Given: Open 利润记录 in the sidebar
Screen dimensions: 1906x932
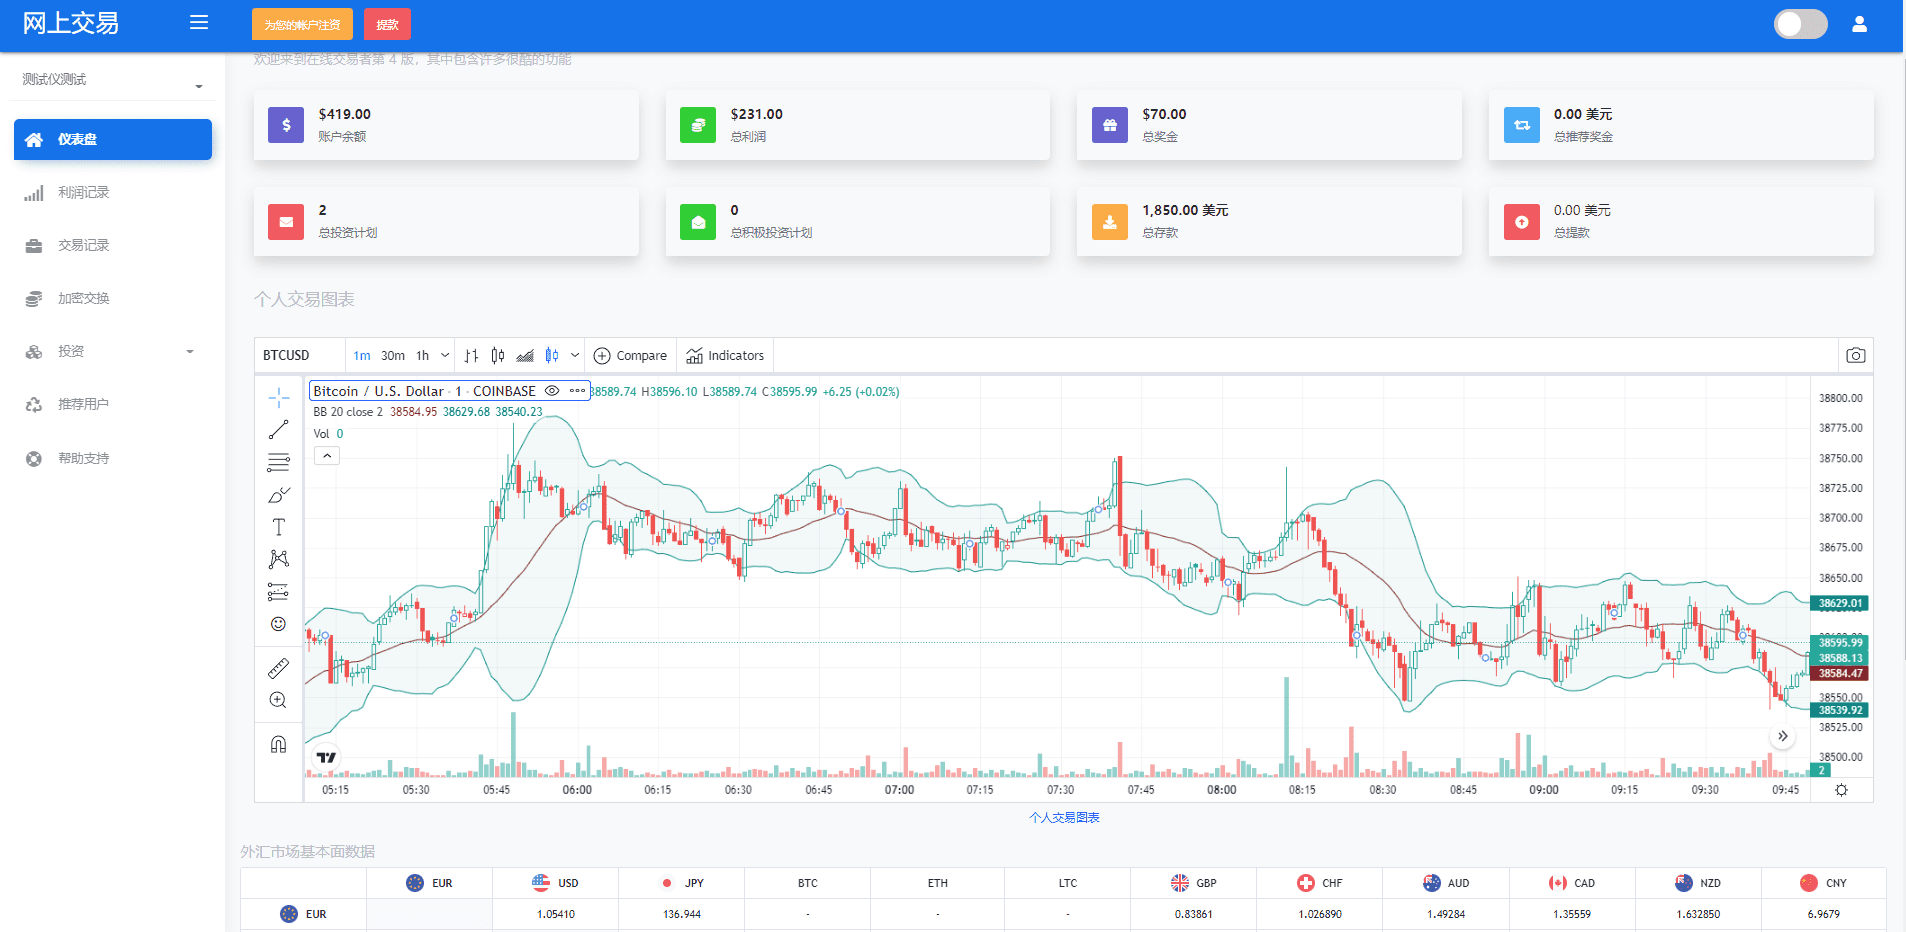Looking at the screenshot, I should pos(84,192).
